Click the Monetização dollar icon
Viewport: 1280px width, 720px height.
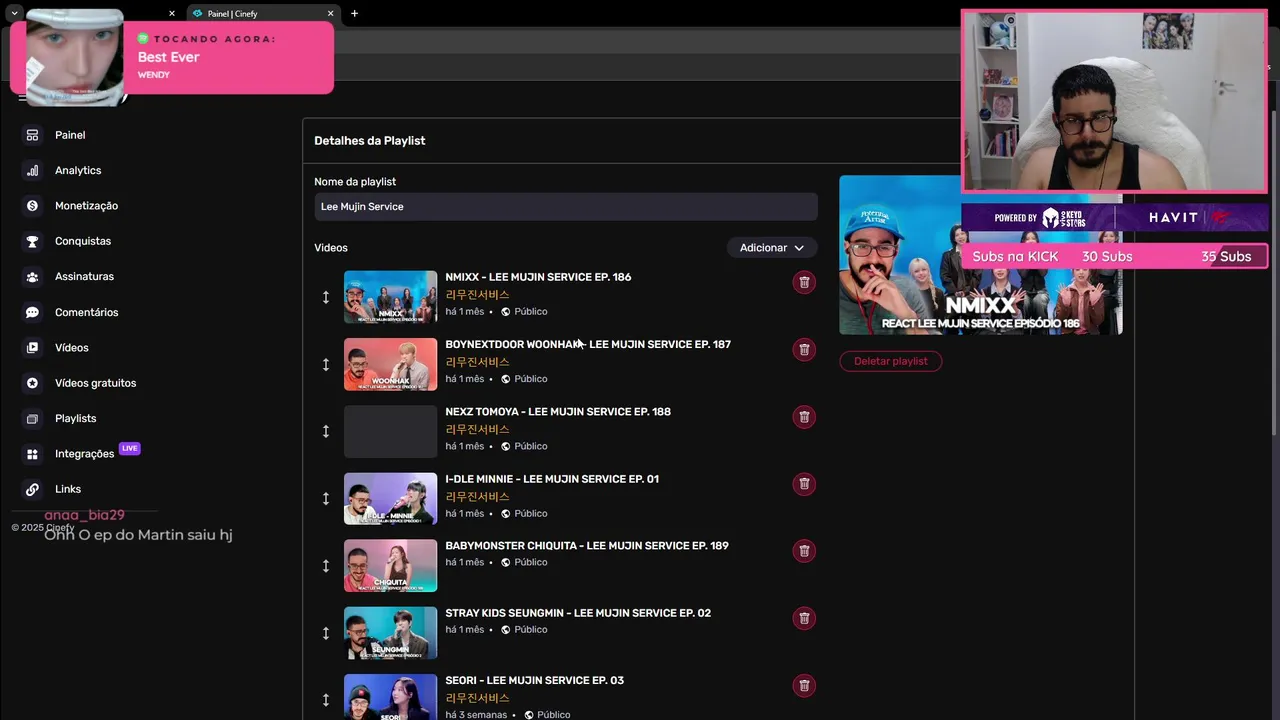coord(32,206)
